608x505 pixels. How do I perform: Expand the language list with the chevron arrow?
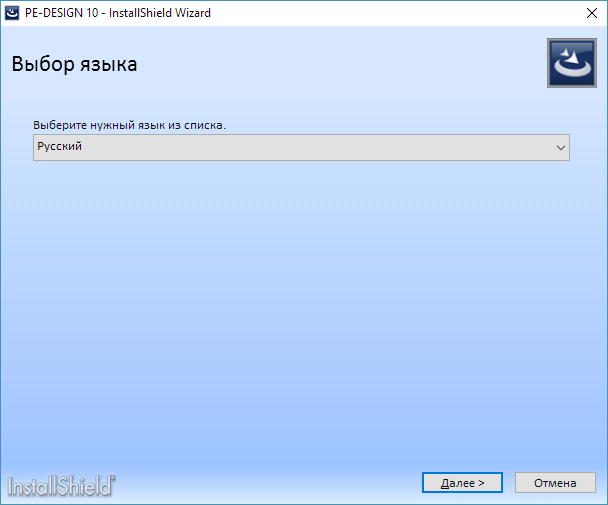pos(561,147)
